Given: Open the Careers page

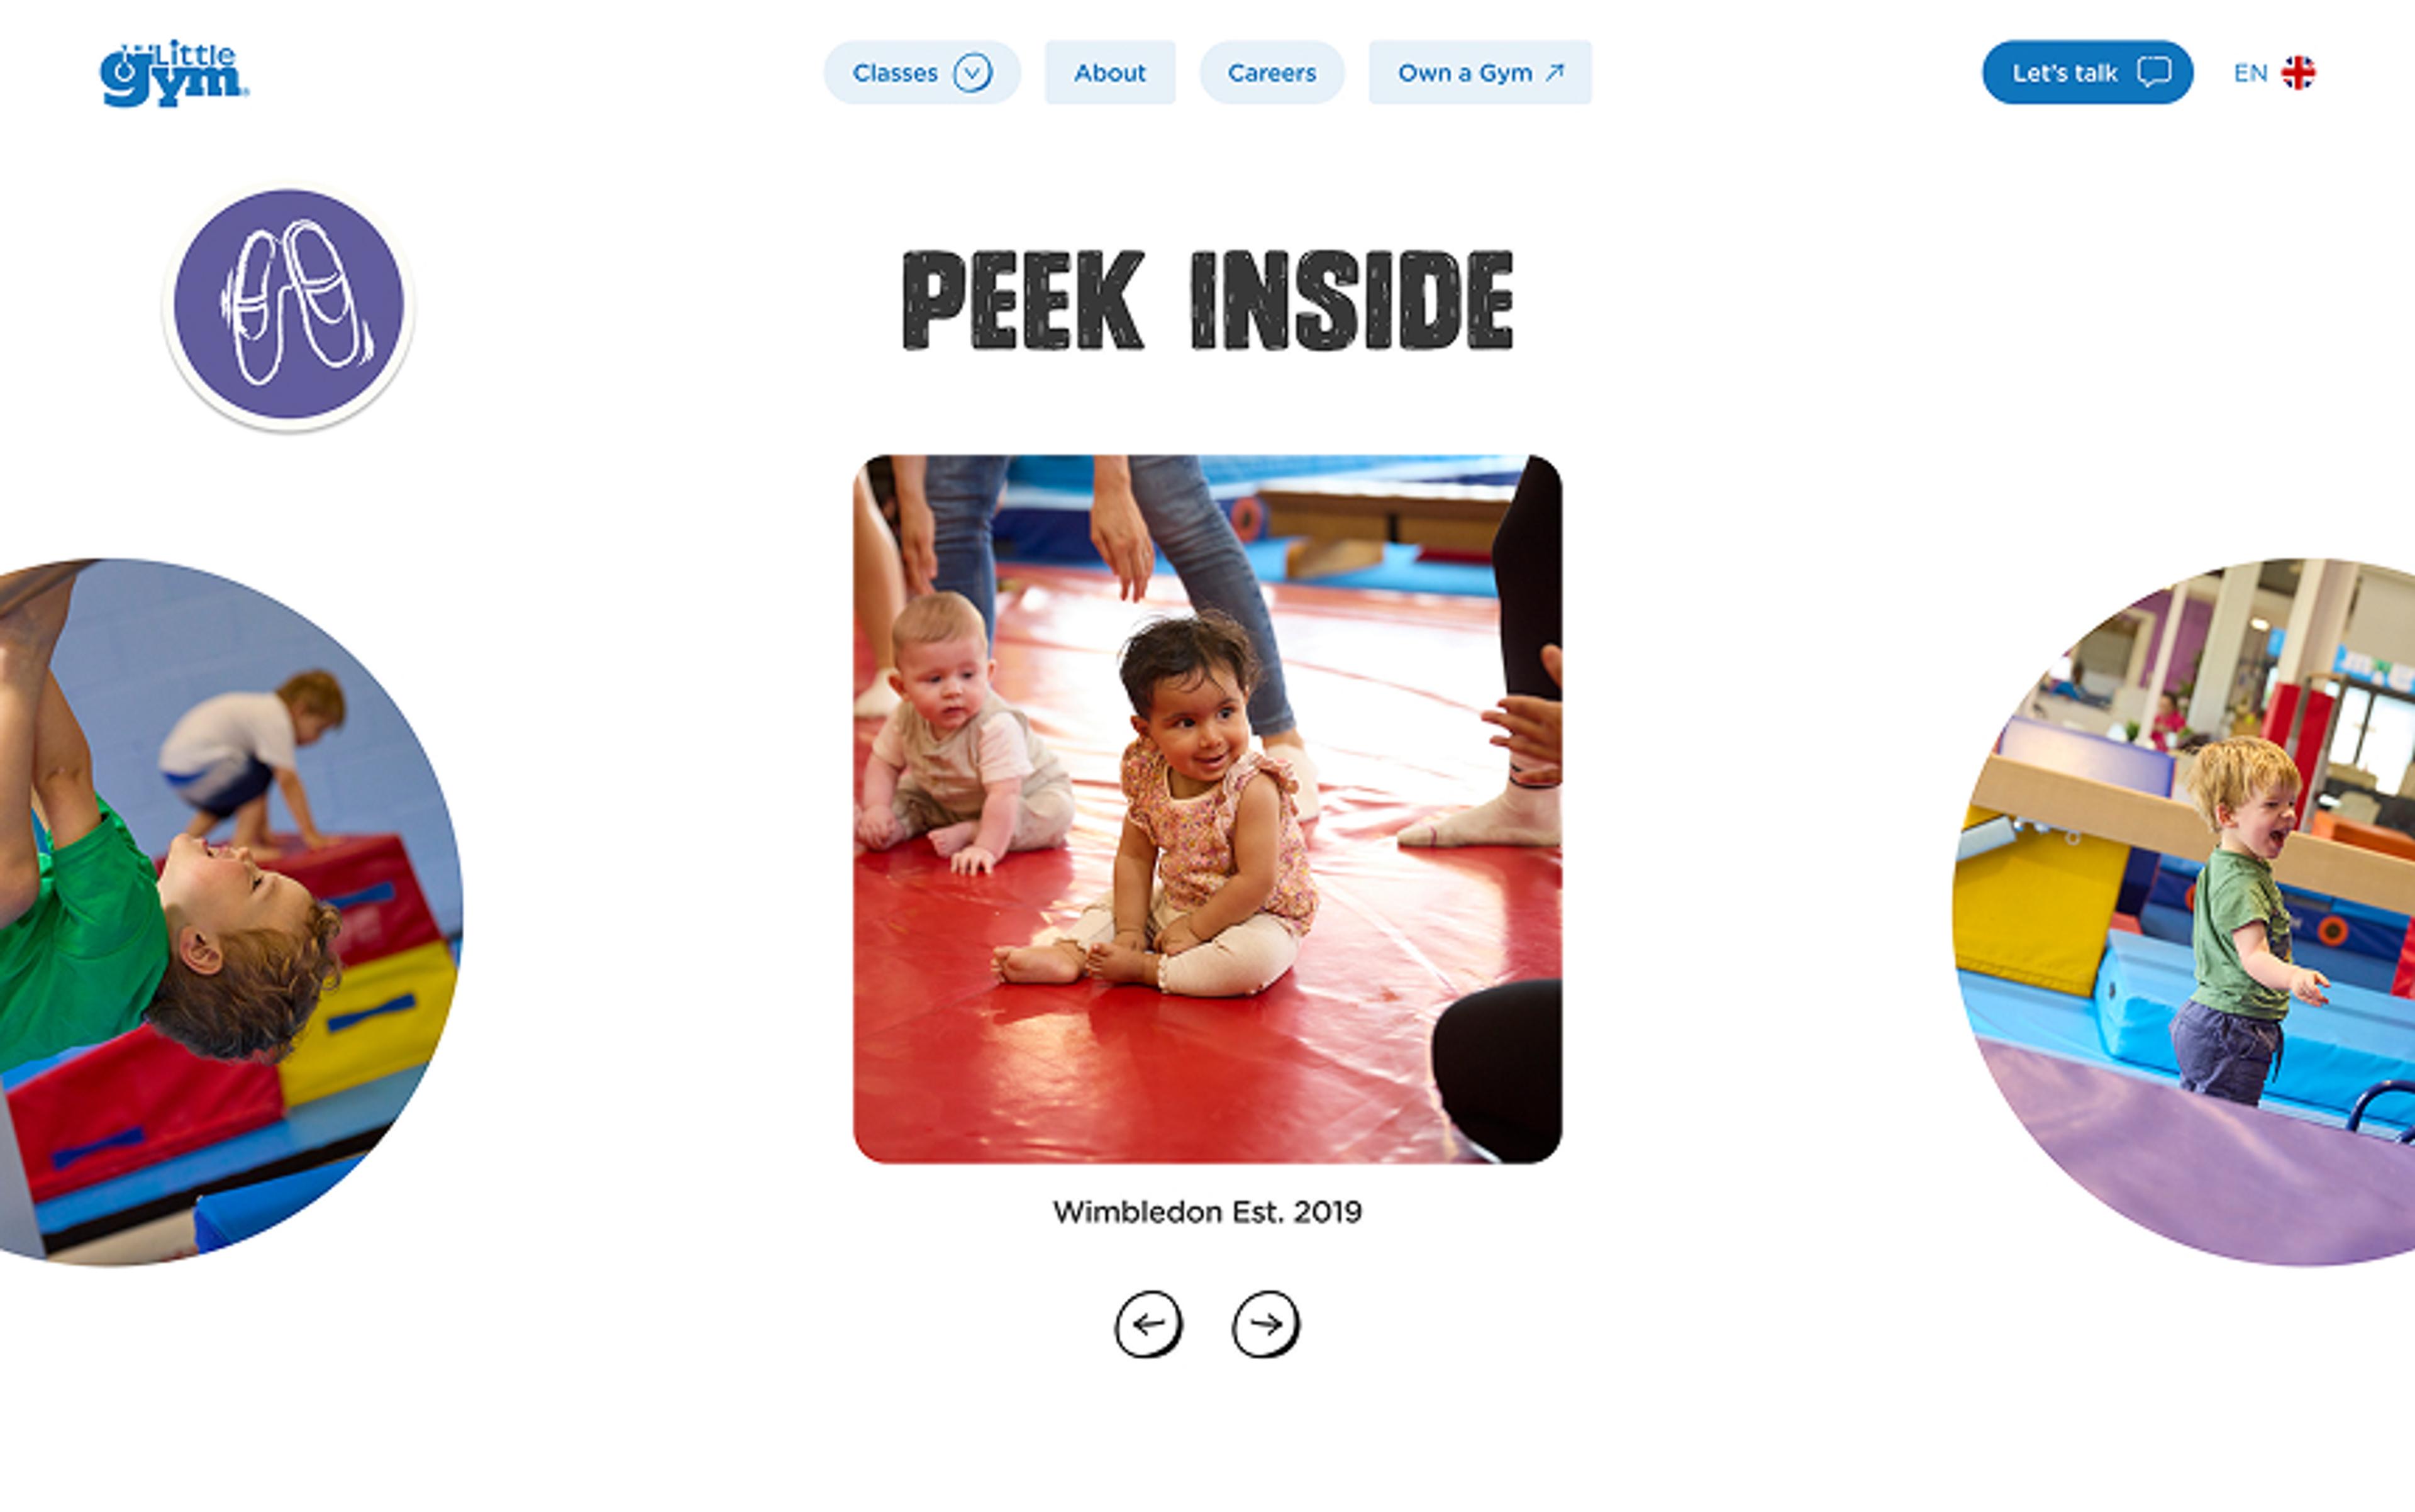Looking at the screenshot, I should coord(1272,72).
